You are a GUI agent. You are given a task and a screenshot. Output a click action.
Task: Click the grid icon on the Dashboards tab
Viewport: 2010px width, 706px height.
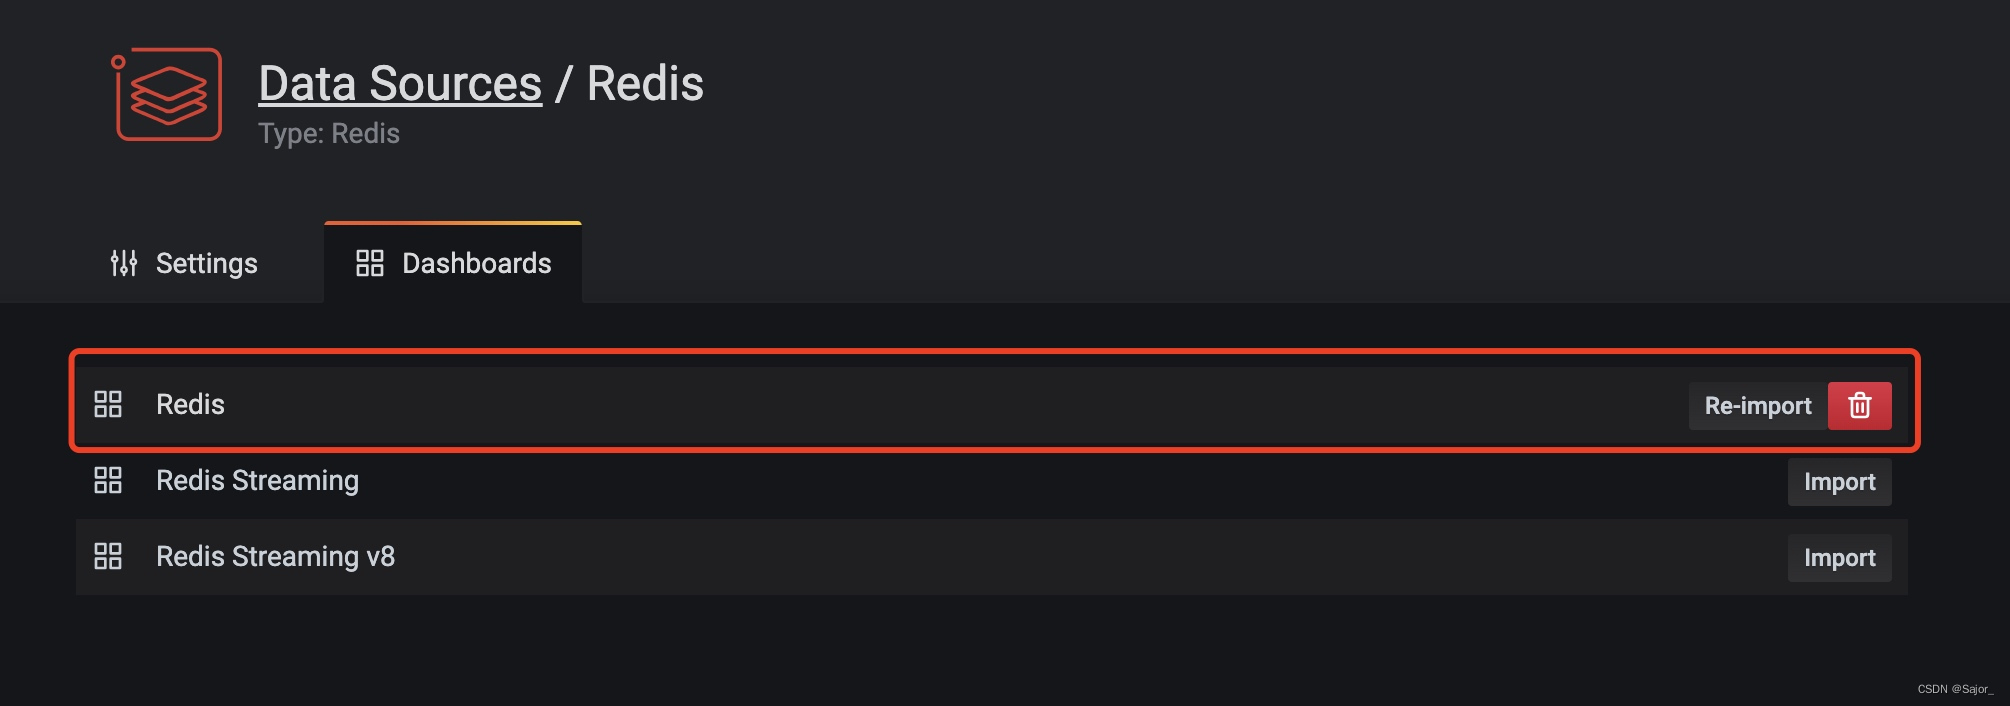coord(370,263)
